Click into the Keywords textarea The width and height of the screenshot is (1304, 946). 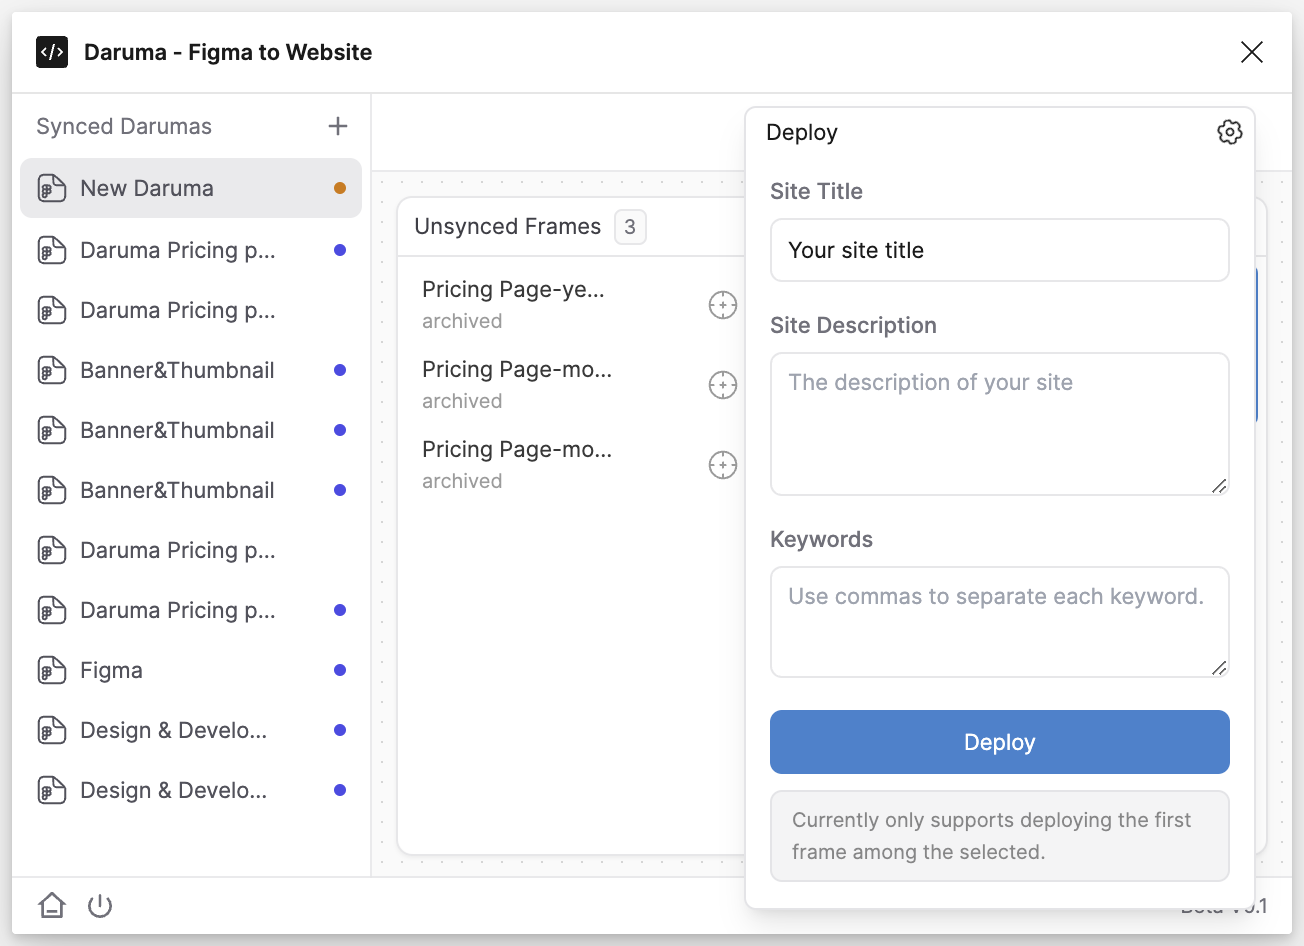coord(1000,622)
